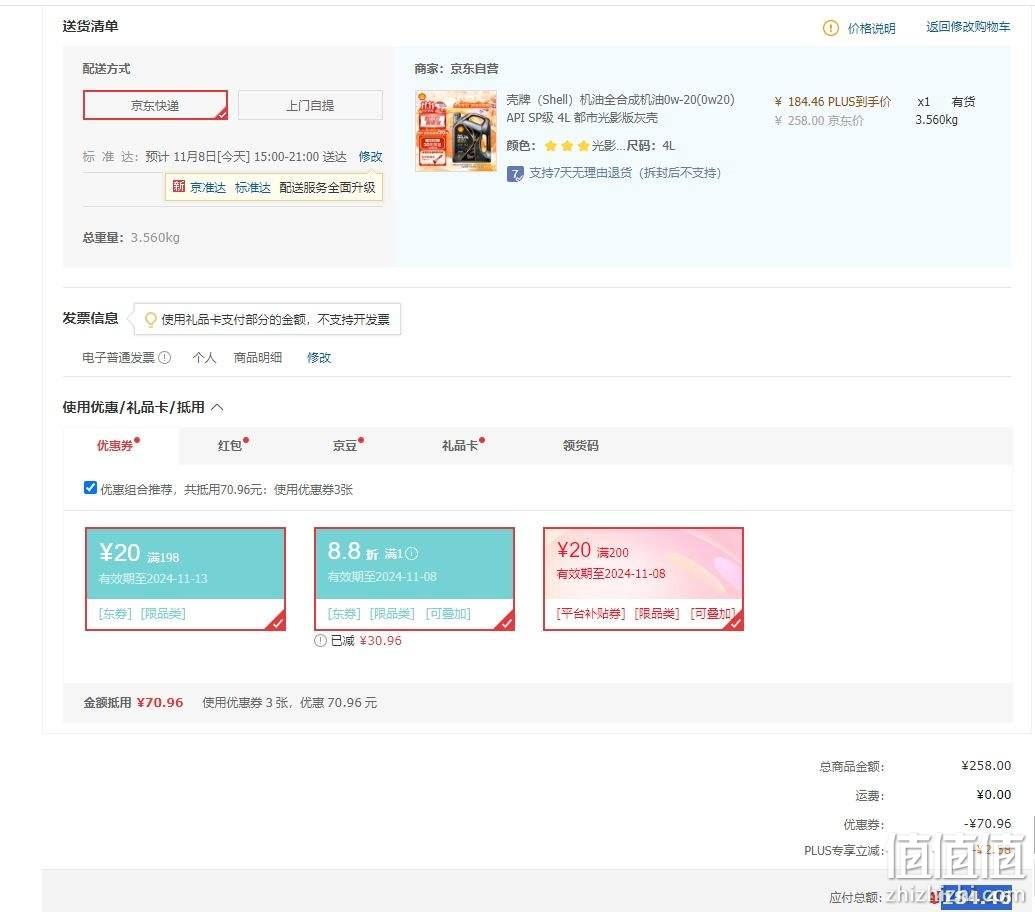Choose 上门自提 pickup option
The image size is (1035, 912).
click(310, 105)
